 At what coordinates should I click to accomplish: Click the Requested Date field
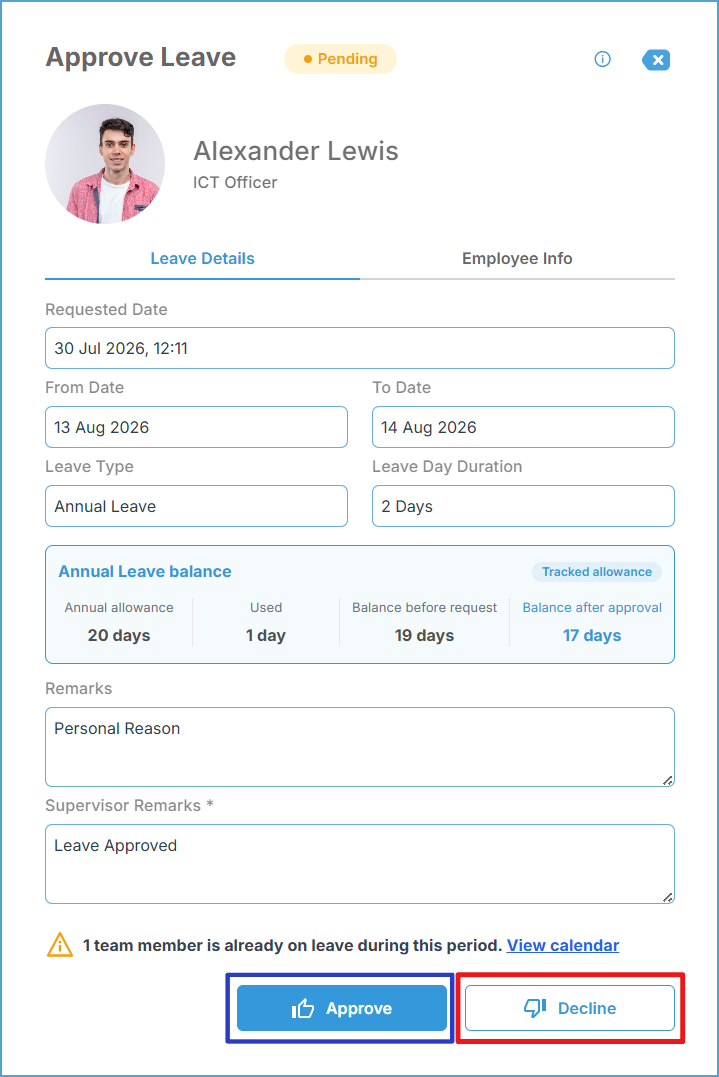(x=360, y=348)
